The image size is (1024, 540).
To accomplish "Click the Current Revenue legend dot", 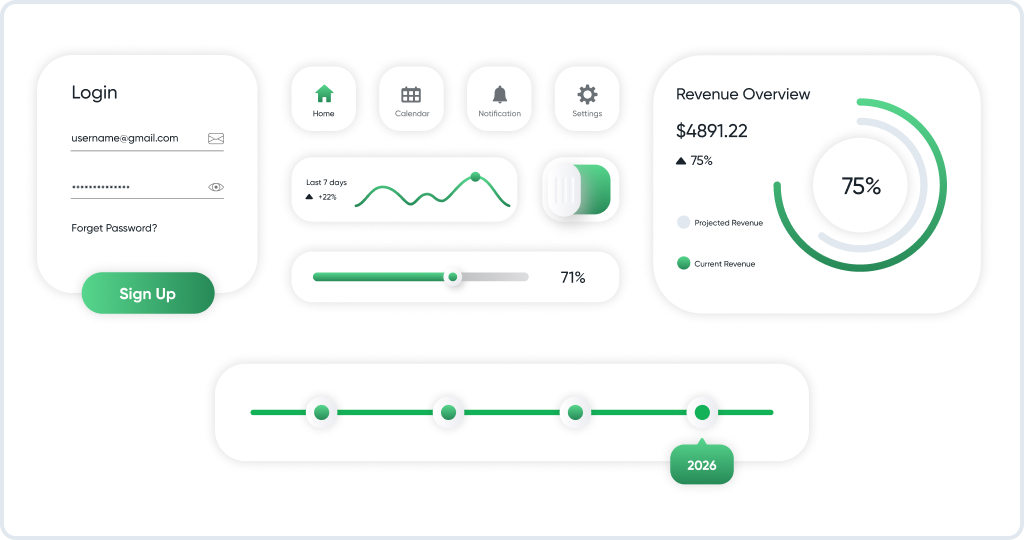I will [683, 263].
